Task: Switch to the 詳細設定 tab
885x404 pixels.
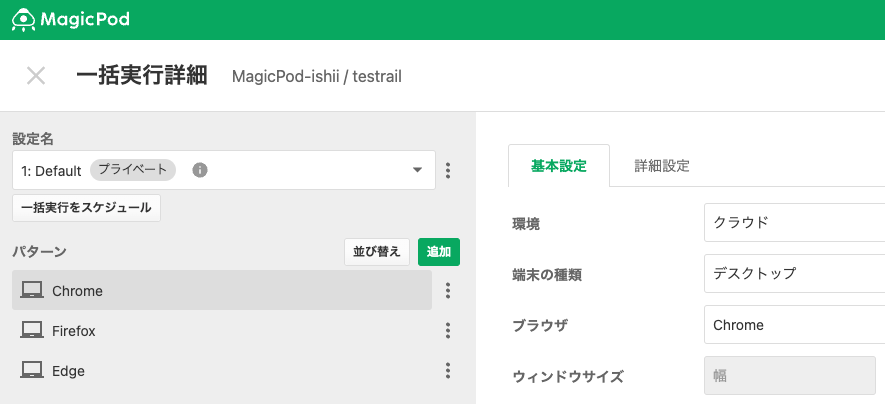Action: tap(662, 166)
